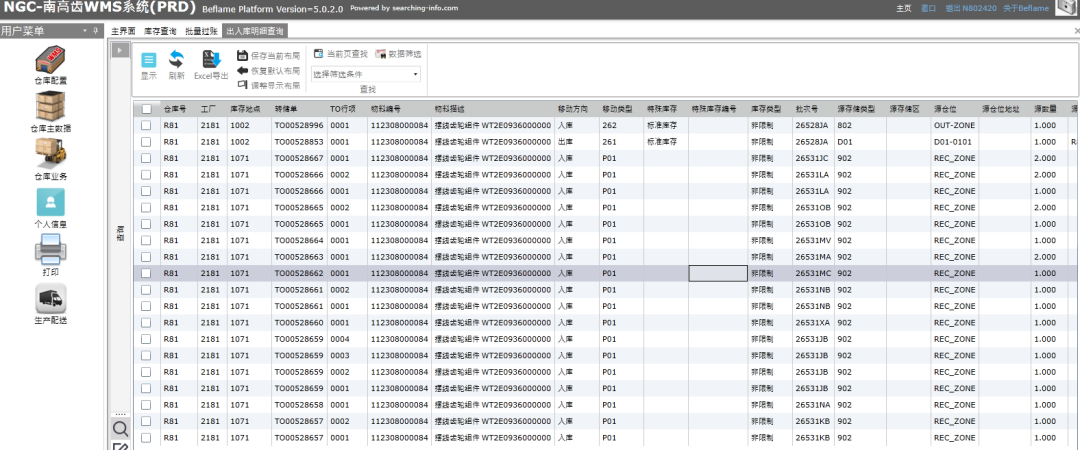
Task: Open 关于Beflame about link
Action: pos(1026,8)
